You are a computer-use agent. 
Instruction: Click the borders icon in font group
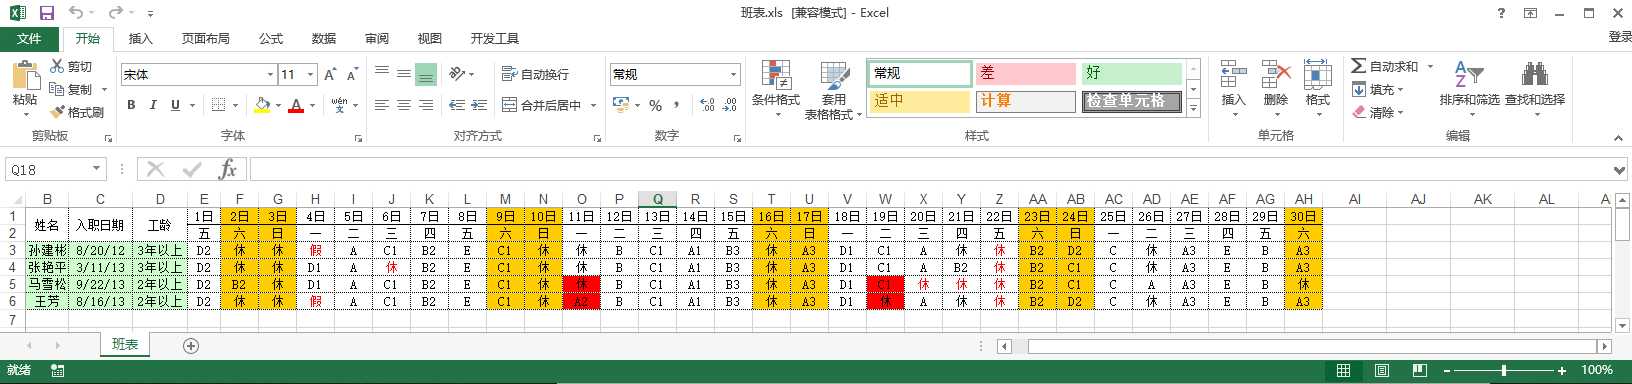pos(217,105)
